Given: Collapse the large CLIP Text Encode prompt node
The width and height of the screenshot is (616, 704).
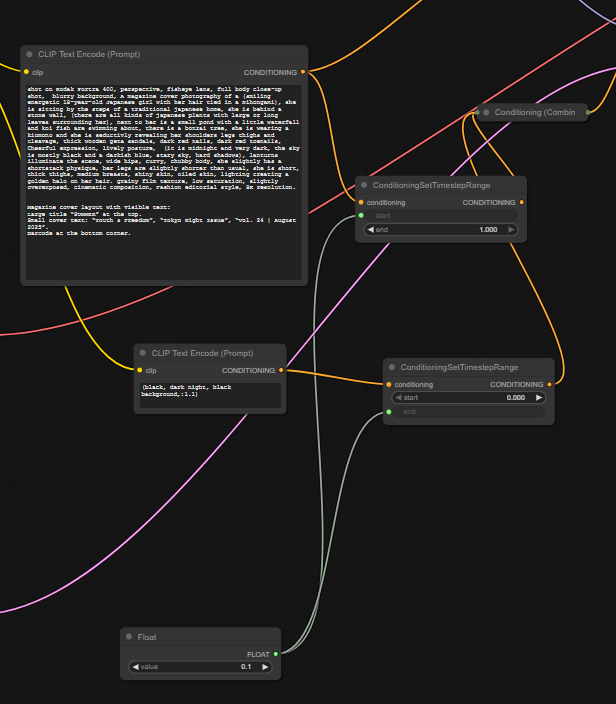Looking at the screenshot, I should click(29, 54).
